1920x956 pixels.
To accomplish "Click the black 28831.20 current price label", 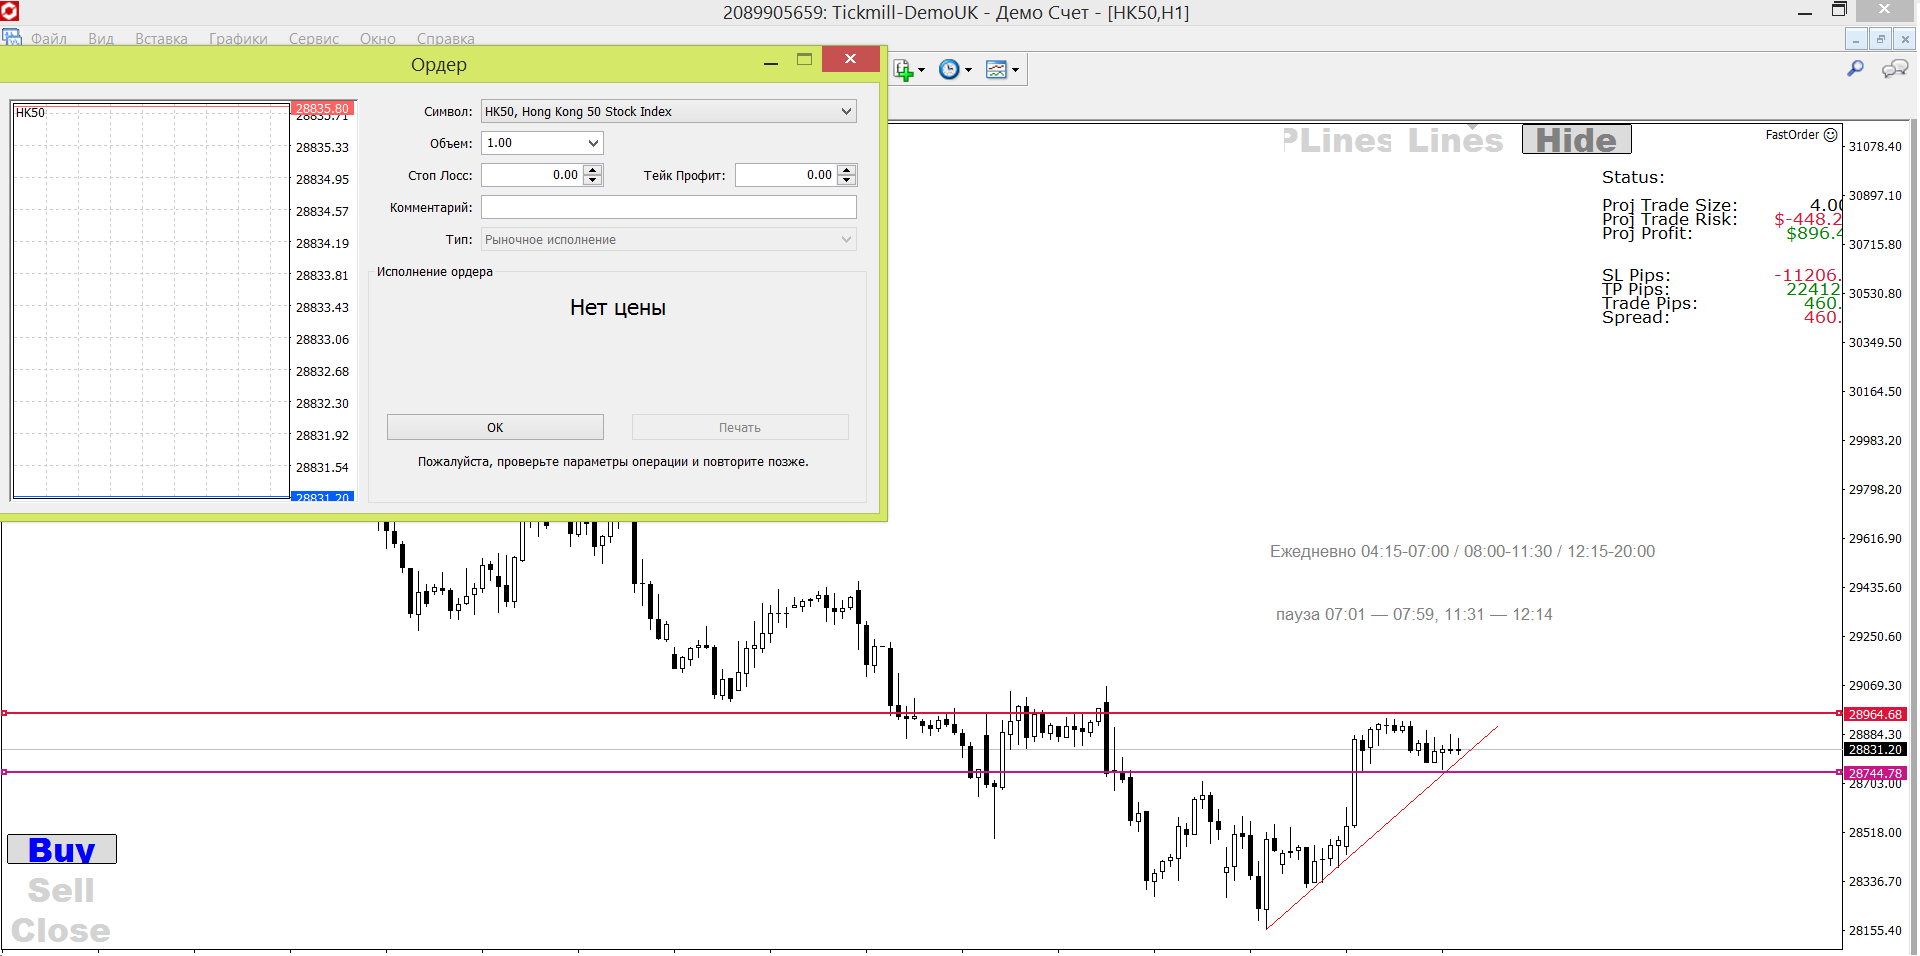I will 1875,749.
